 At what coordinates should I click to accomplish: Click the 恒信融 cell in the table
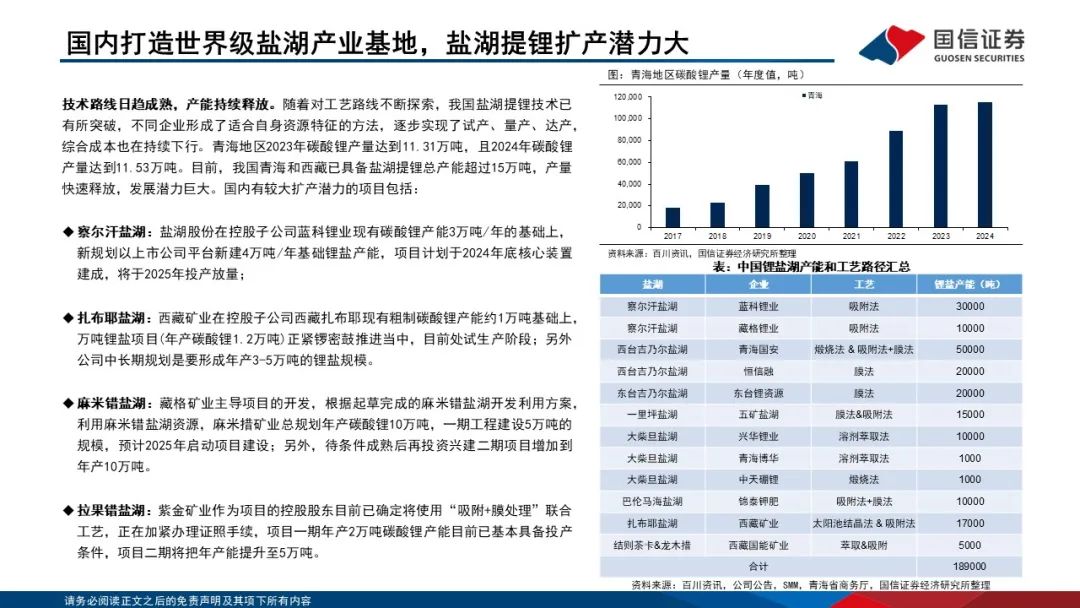758,371
